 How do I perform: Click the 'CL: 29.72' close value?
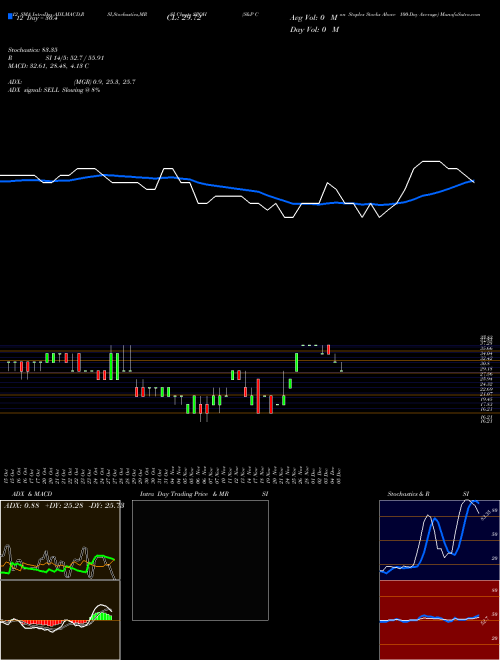pos(184,18)
